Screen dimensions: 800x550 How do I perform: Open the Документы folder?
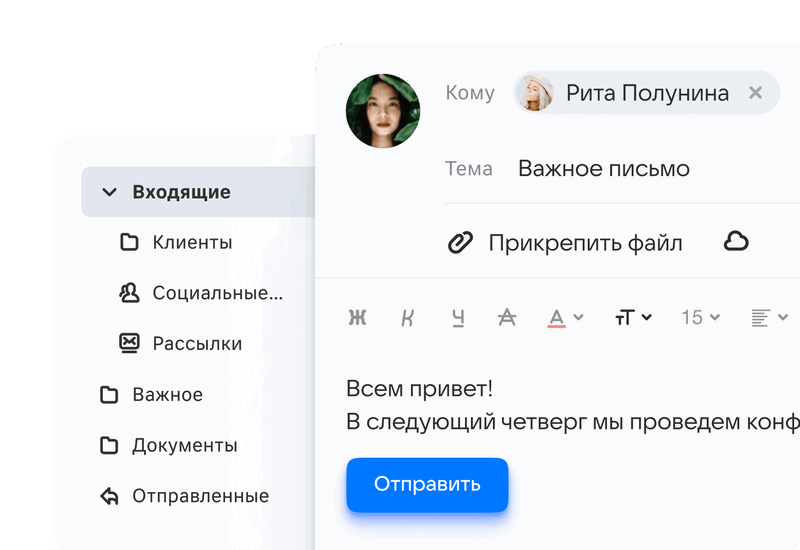click(185, 445)
